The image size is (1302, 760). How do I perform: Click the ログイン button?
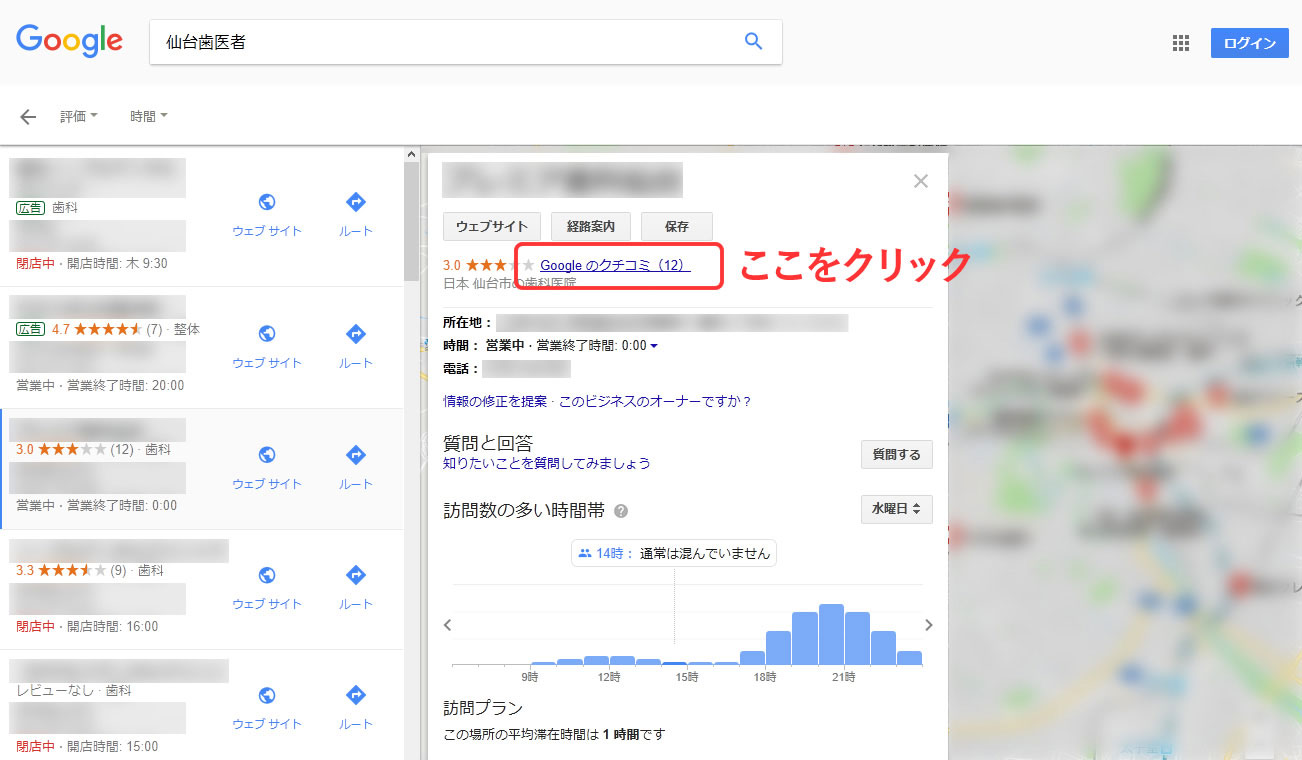[x=1250, y=43]
